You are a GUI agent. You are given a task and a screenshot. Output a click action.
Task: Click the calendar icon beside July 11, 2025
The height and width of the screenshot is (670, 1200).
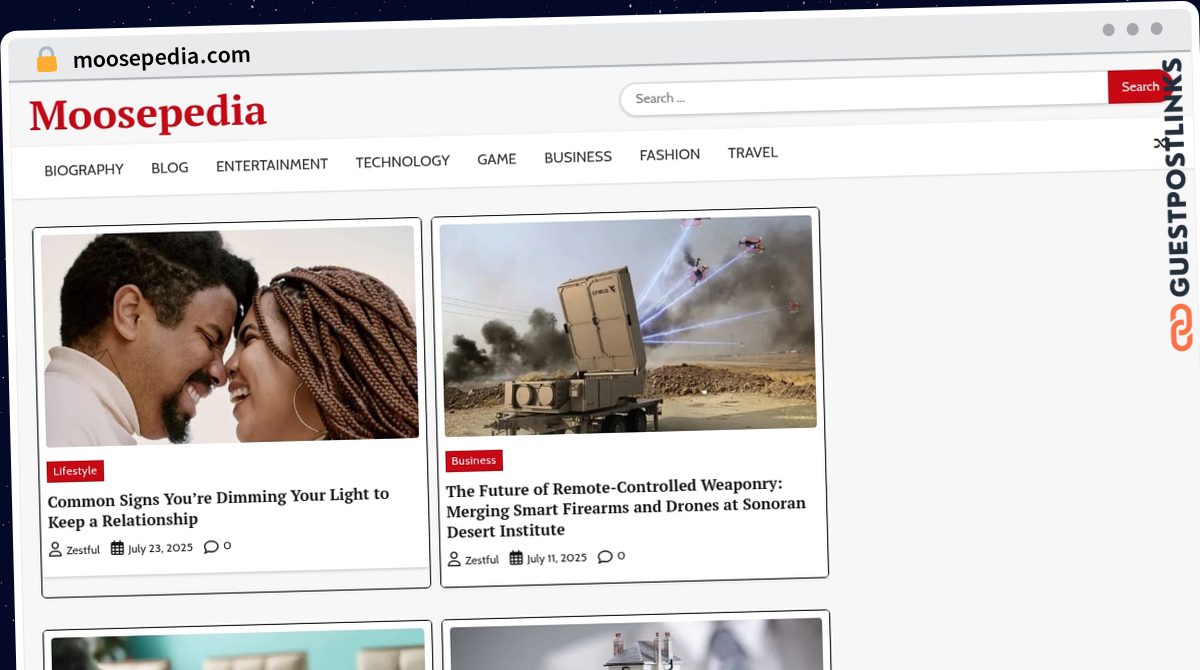click(x=516, y=558)
